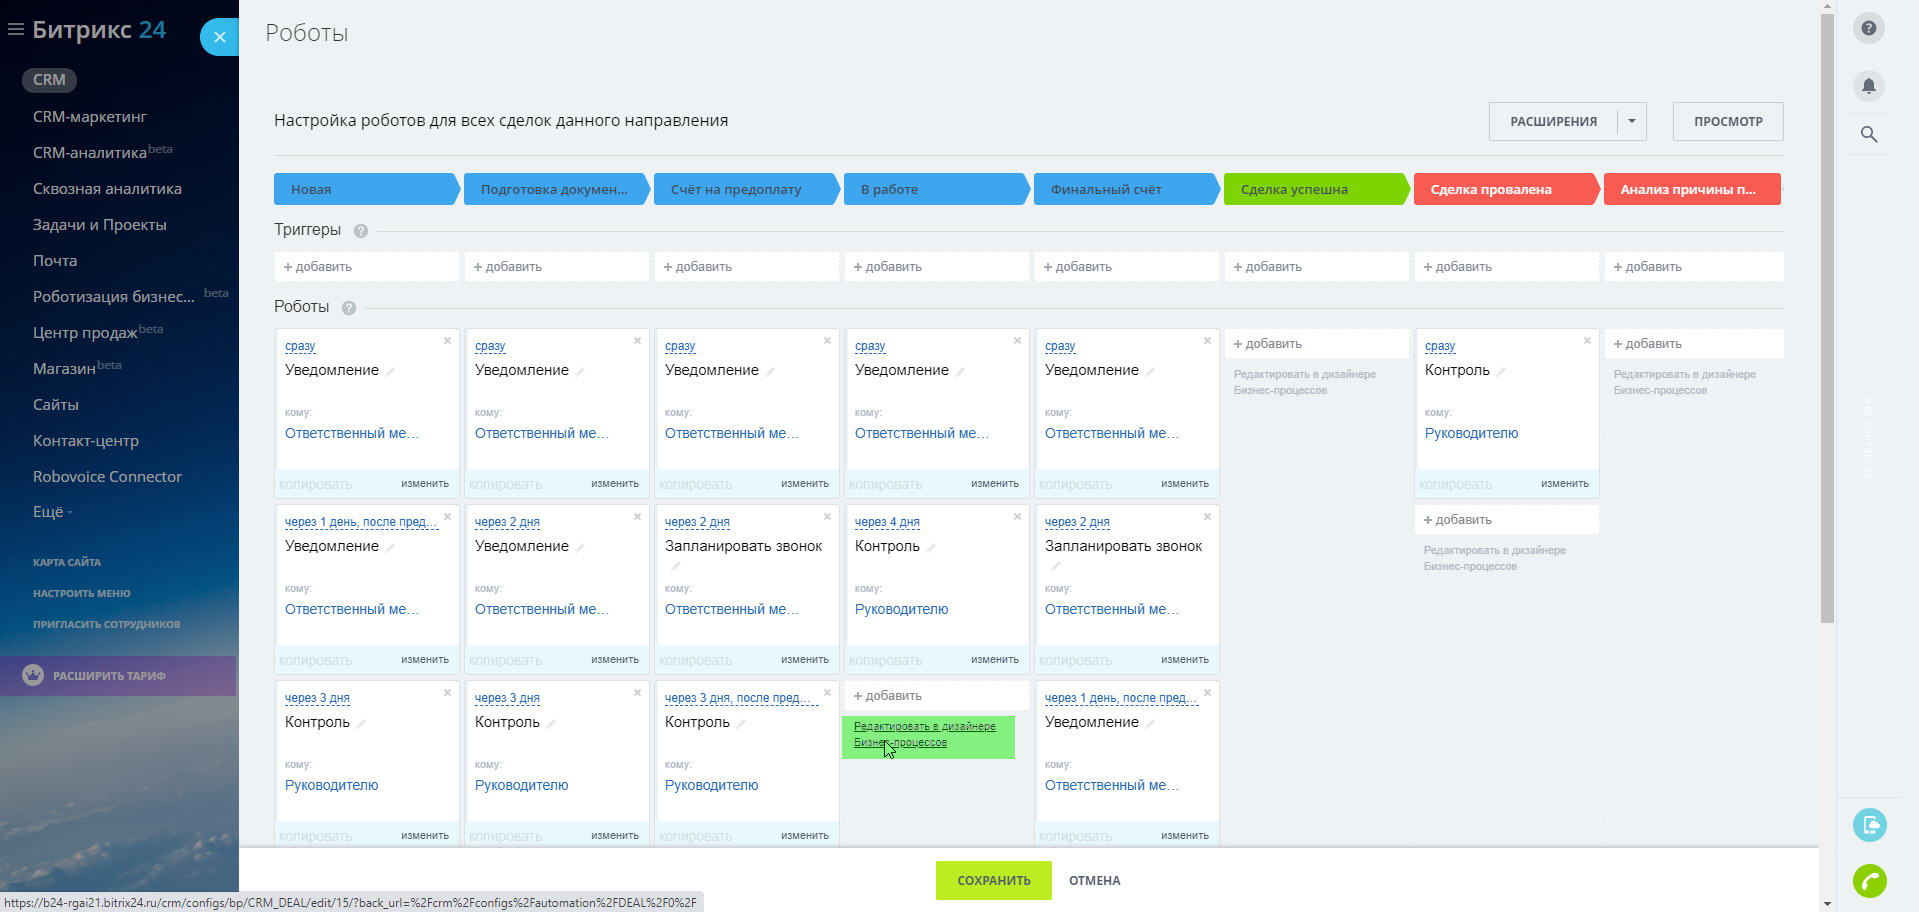Show the hint icon next to Триггеры
The height and width of the screenshot is (912, 1919).
(361, 231)
